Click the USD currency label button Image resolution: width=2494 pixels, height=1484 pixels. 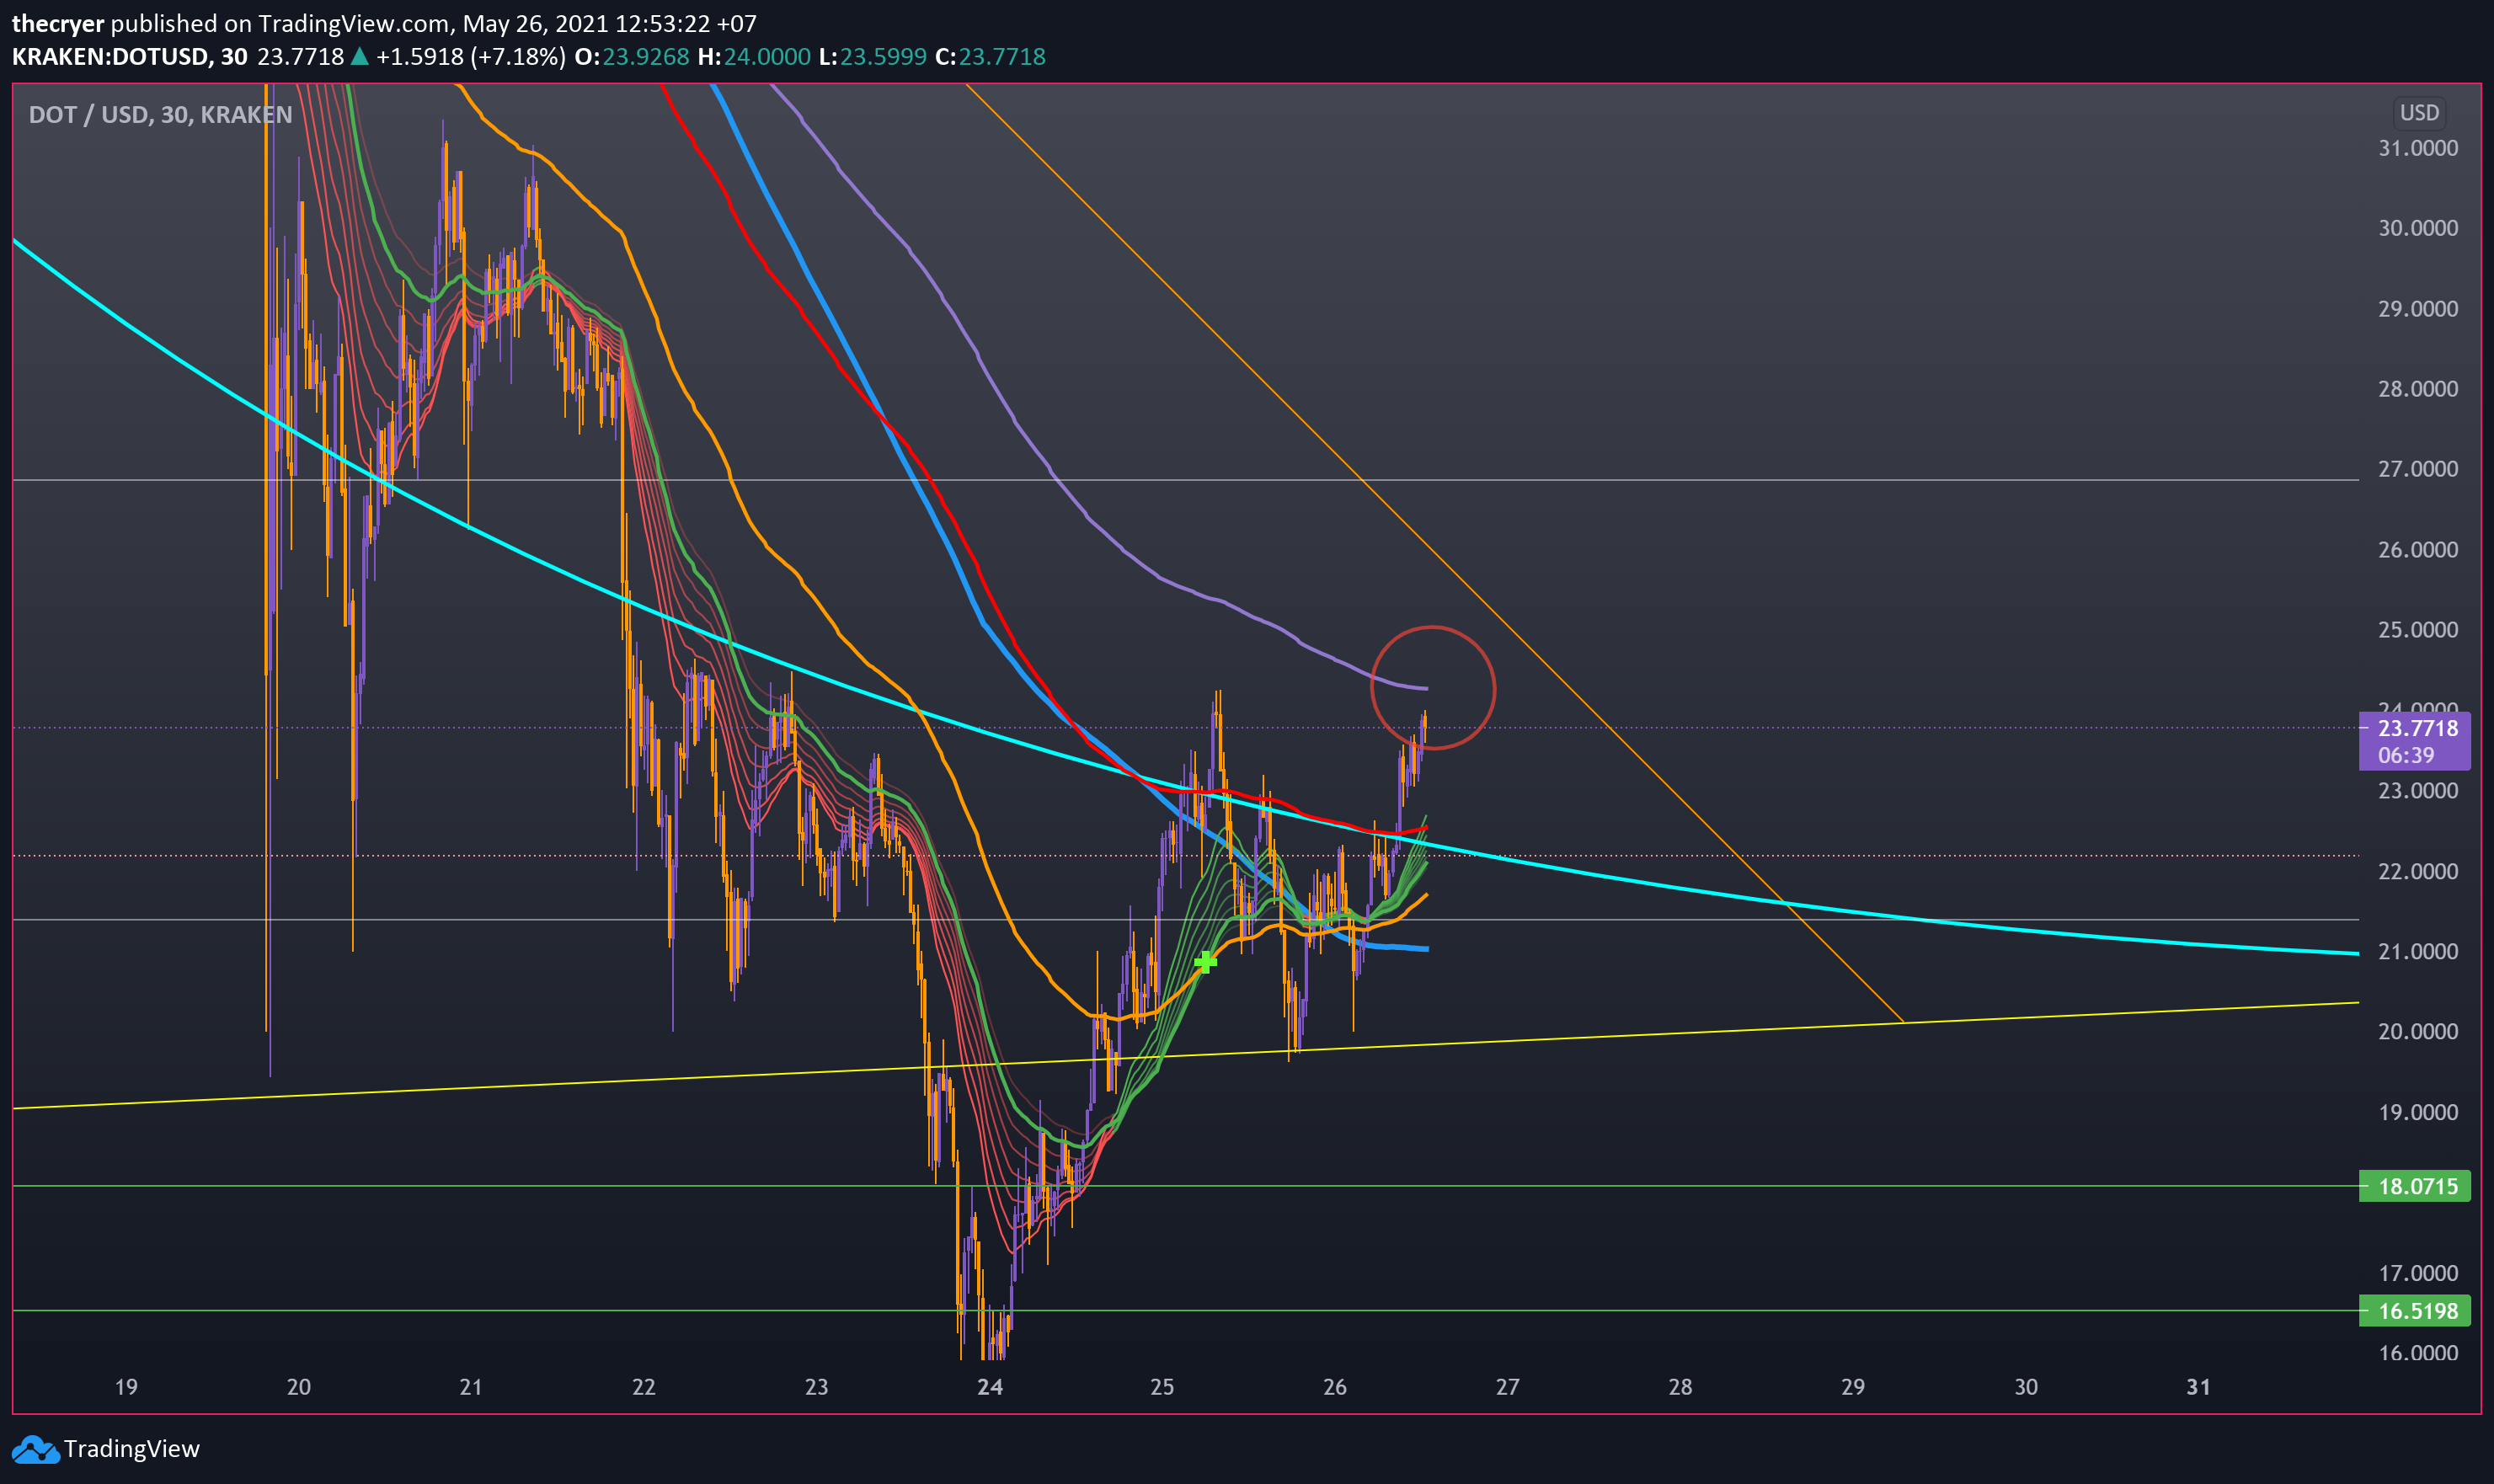pyautogui.click(x=2419, y=113)
